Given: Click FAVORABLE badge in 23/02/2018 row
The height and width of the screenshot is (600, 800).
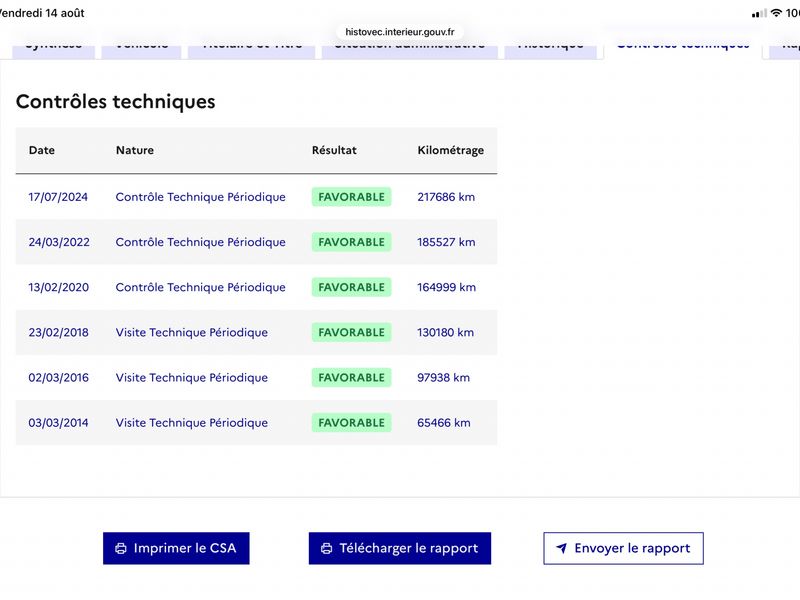Looking at the screenshot, I should click(352, 332).
